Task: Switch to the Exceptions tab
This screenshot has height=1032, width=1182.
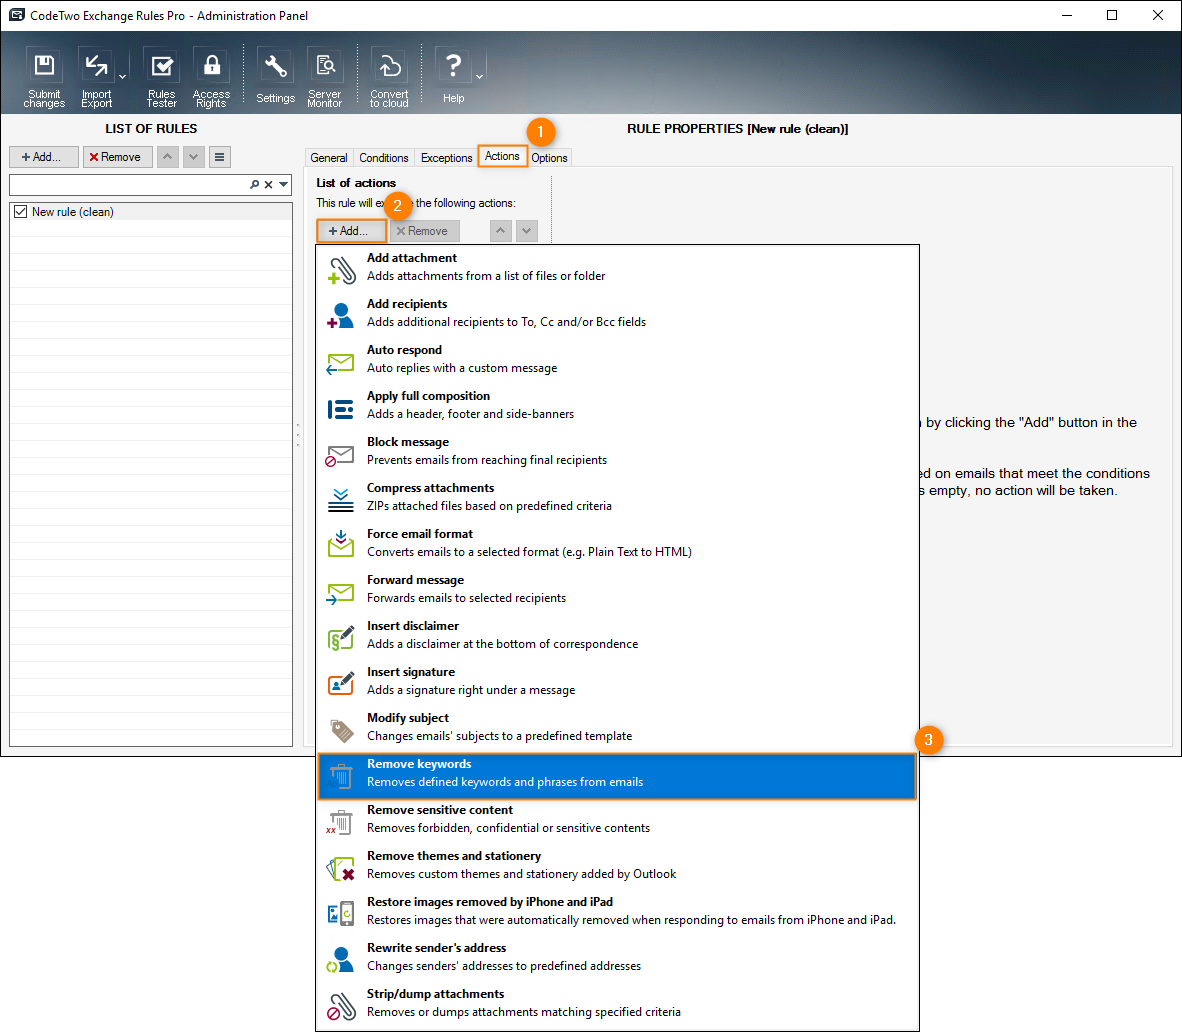Action: [x=446, y=158]
